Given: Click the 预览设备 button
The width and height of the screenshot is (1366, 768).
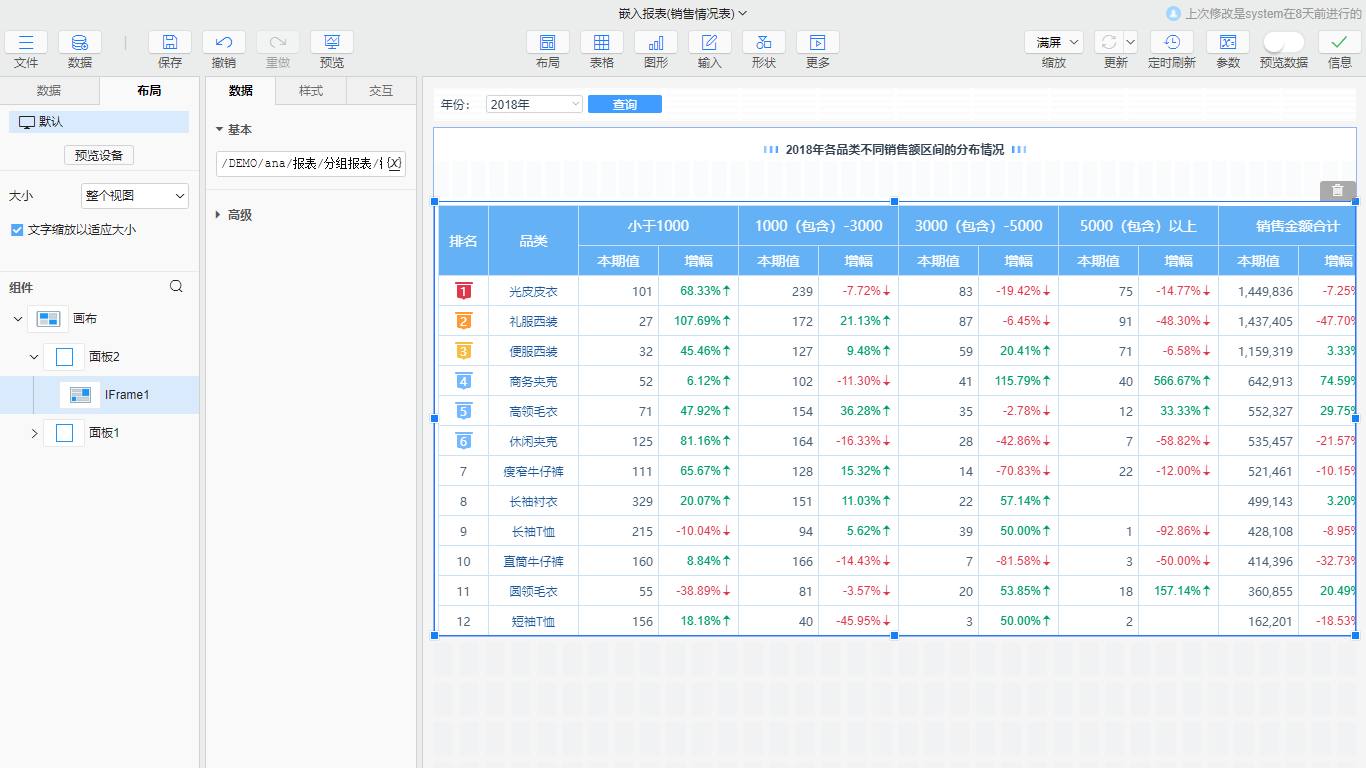Looking at the screenshot, I should tap(97, 155).
